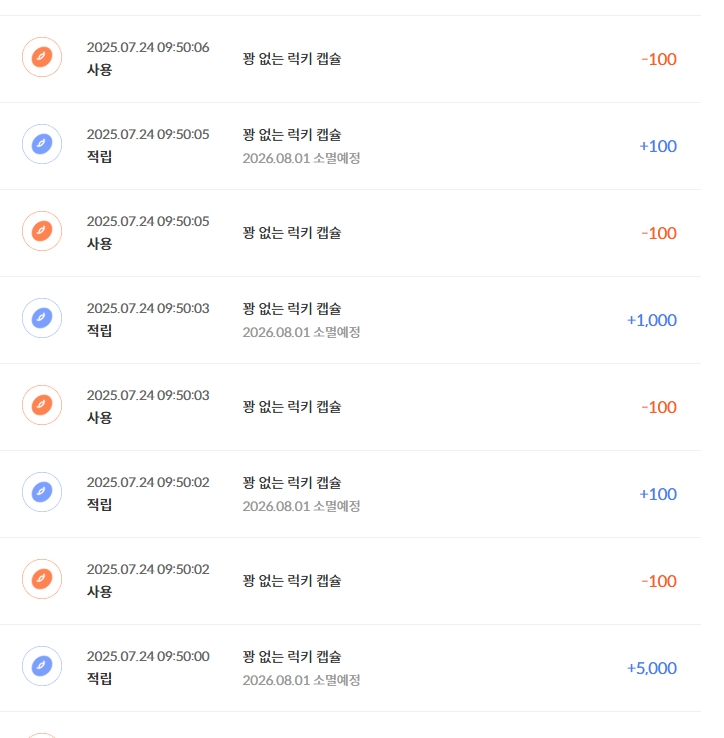Click the -100 amount at 09:50:03

coord(659,407)
